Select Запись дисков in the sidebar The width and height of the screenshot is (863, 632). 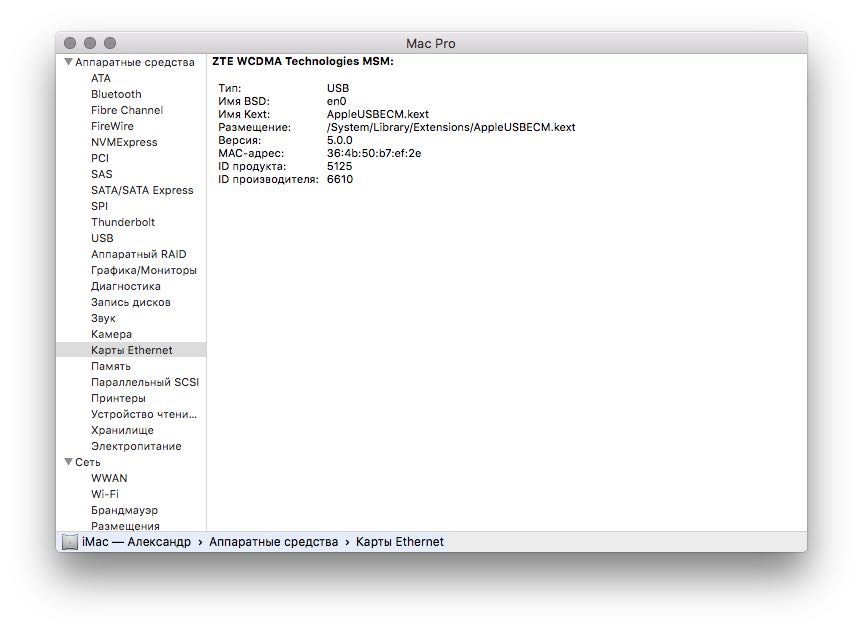point(131,302)
